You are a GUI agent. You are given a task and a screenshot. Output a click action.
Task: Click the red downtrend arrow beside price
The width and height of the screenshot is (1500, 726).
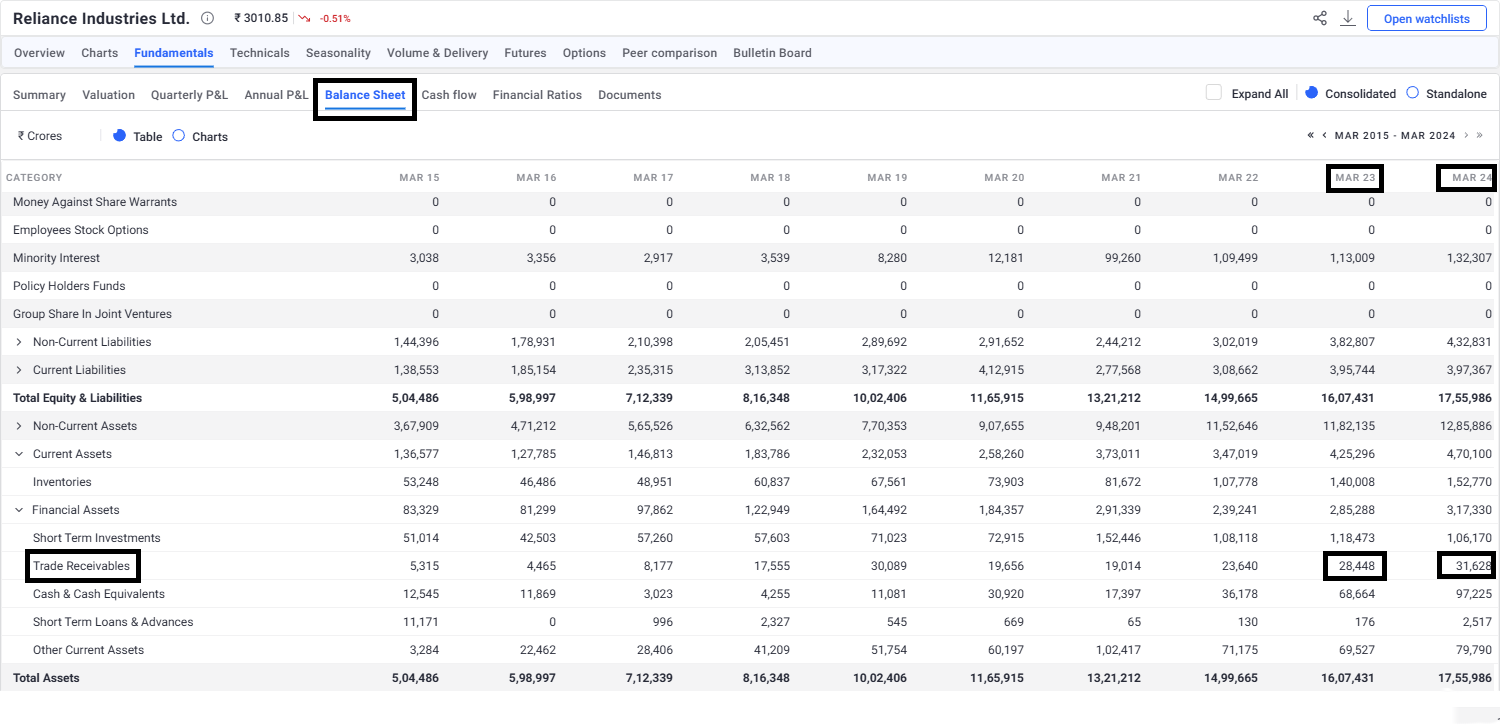click(305, 19)
